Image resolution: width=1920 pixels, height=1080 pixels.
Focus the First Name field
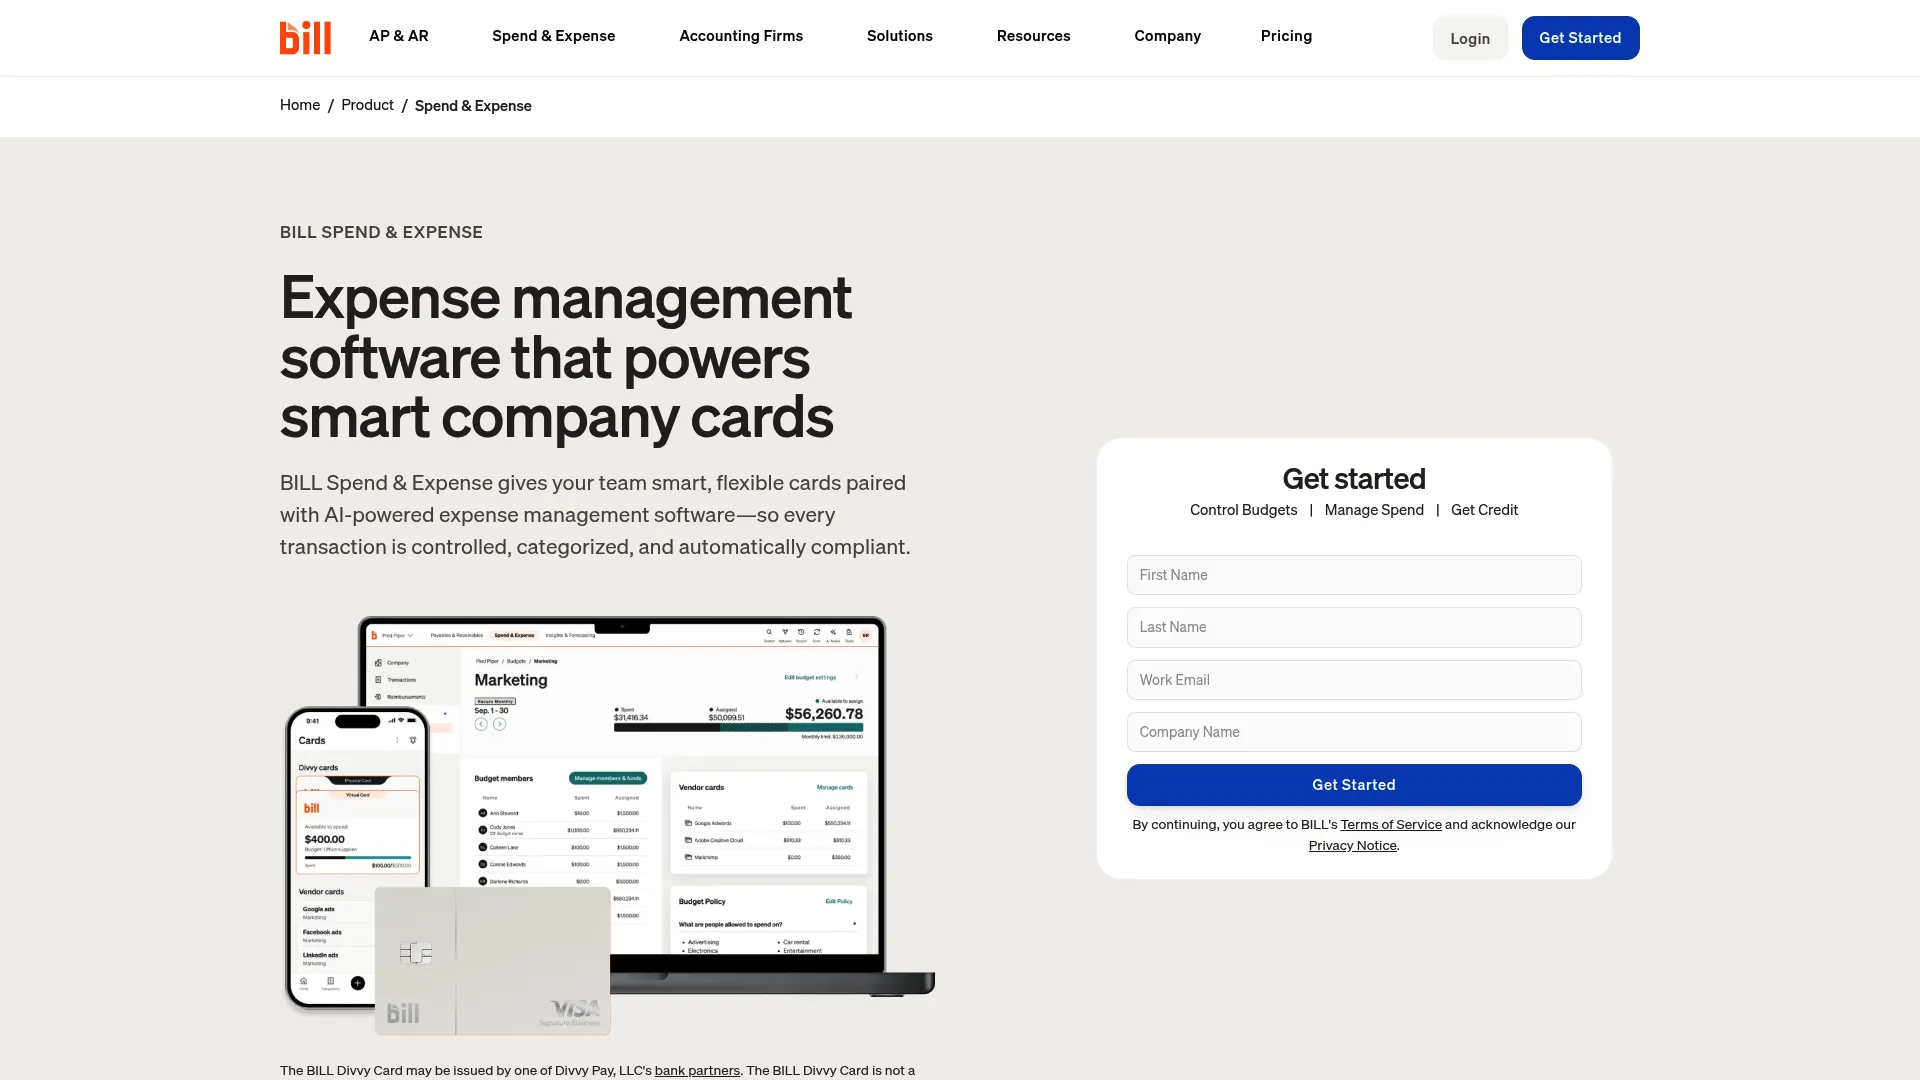(1354, 575)
